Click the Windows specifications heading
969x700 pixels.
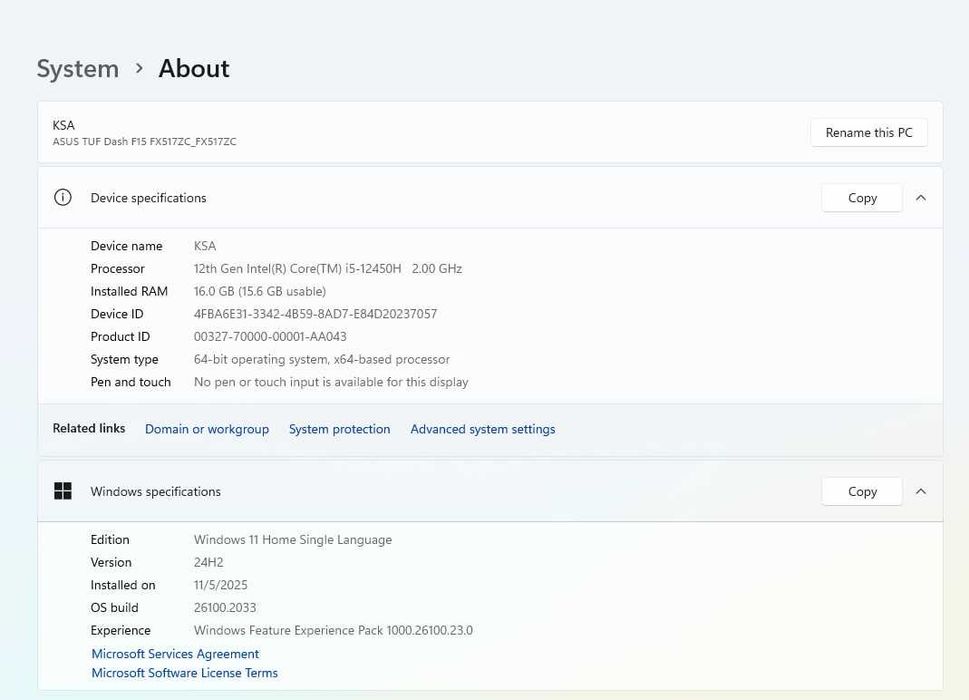click(x=156, y=491)
